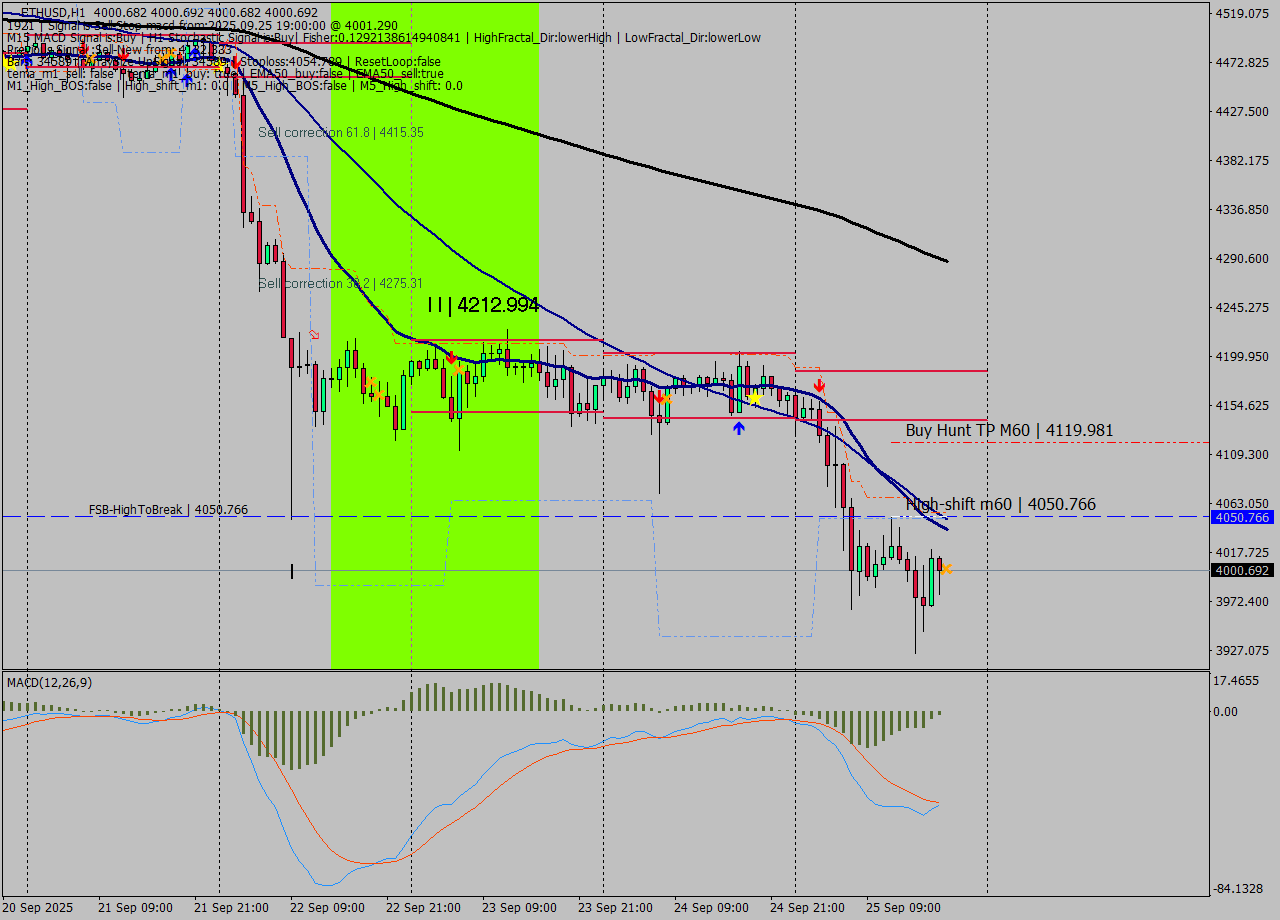Click the FSB-HighToBreak 4050.766 label
This screenshot has height=920, width=1280.
tap(168, 510)
